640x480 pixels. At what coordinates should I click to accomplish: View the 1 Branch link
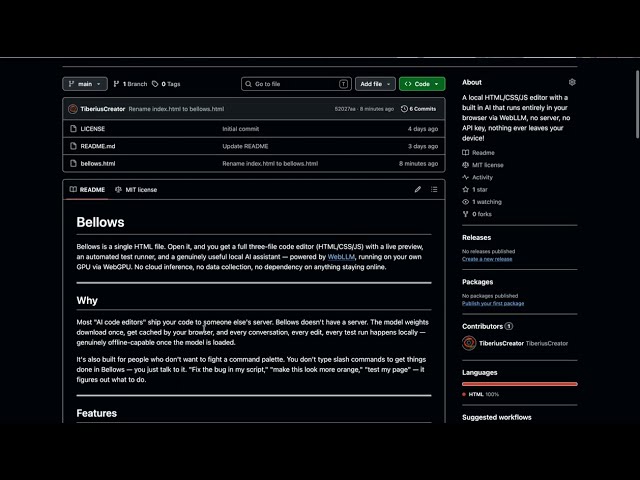point(130,84)
